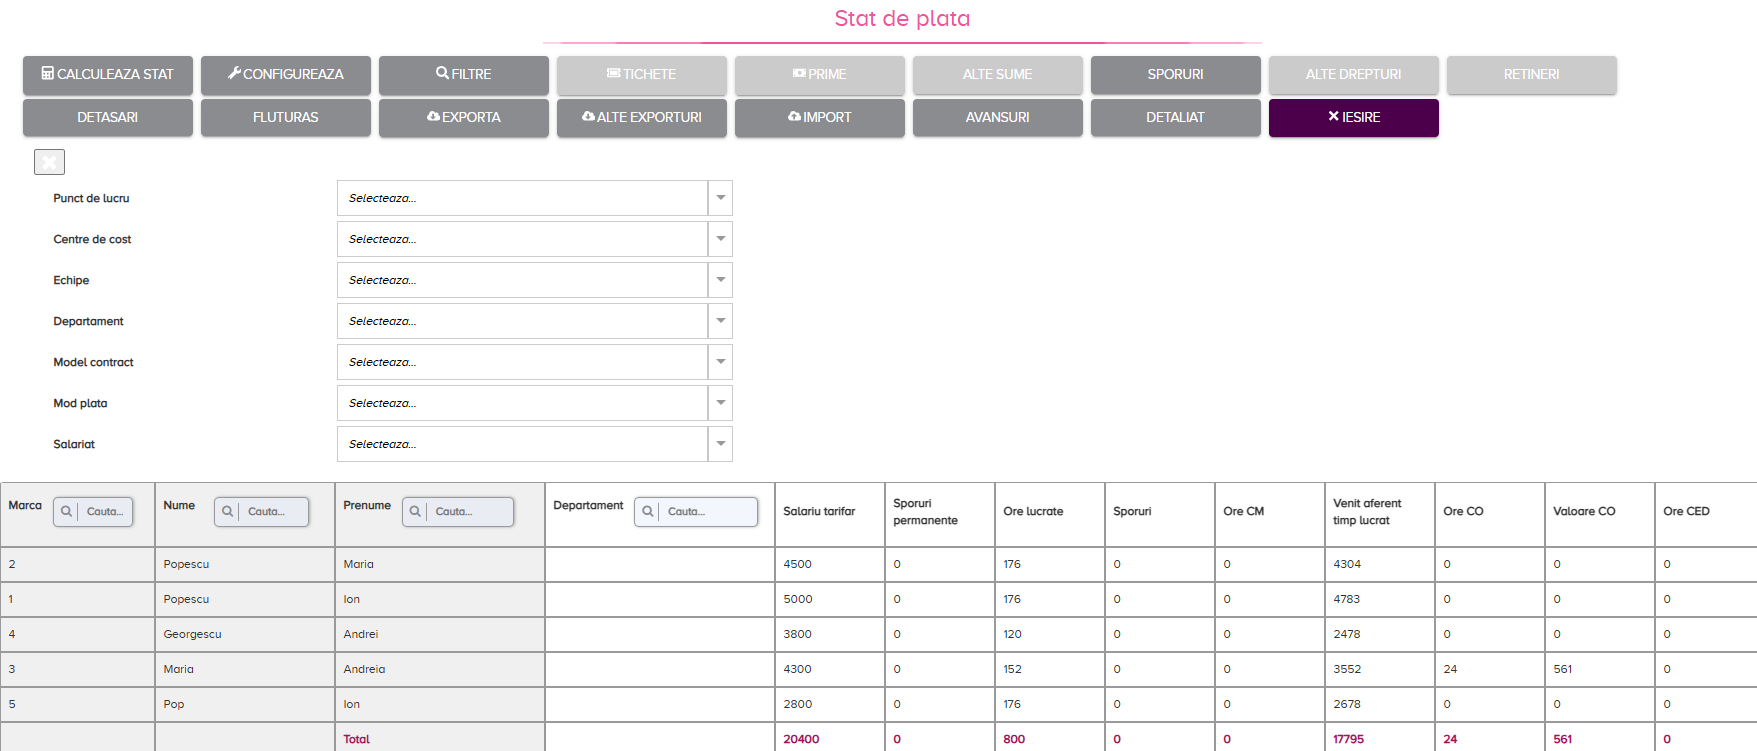This screenshot has height=751, width=1757.
Task: Click the Fluturas button
Action: [286, 118]
